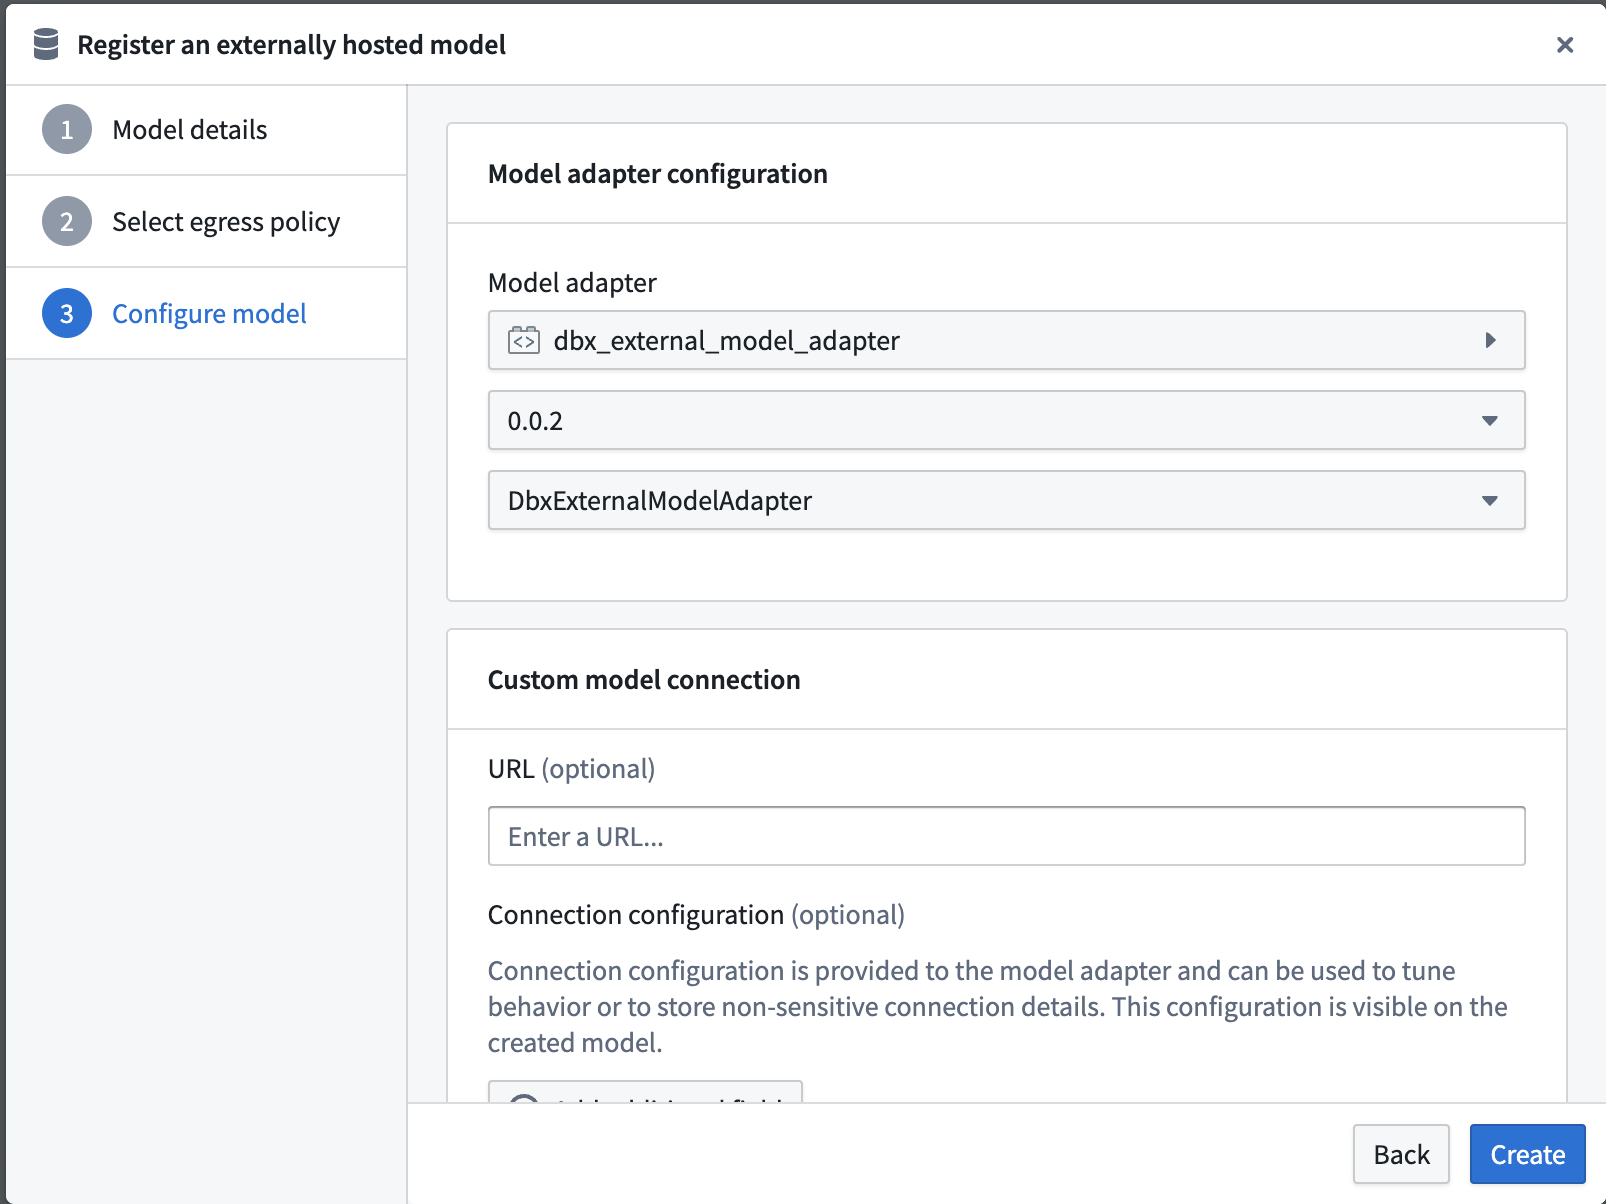Expand the dbx_external_model_adapter entry arrow

click(x=1491, y=340)
